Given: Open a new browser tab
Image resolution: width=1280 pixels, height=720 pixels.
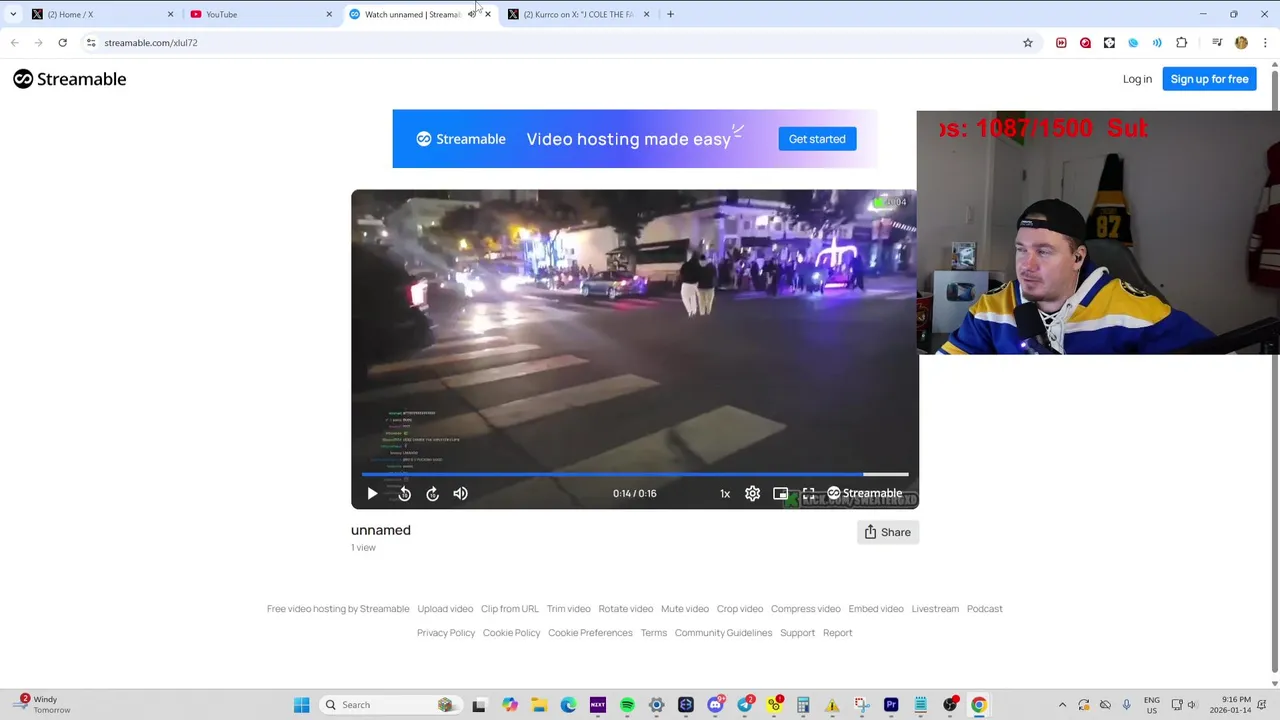Looking at the screenshot, I should [x=670, y=14].
